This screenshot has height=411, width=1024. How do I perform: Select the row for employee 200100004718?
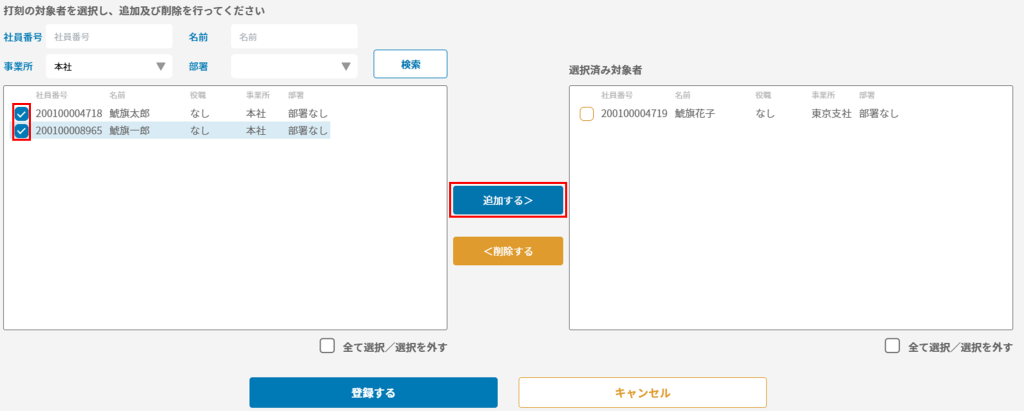coord(172,114)
